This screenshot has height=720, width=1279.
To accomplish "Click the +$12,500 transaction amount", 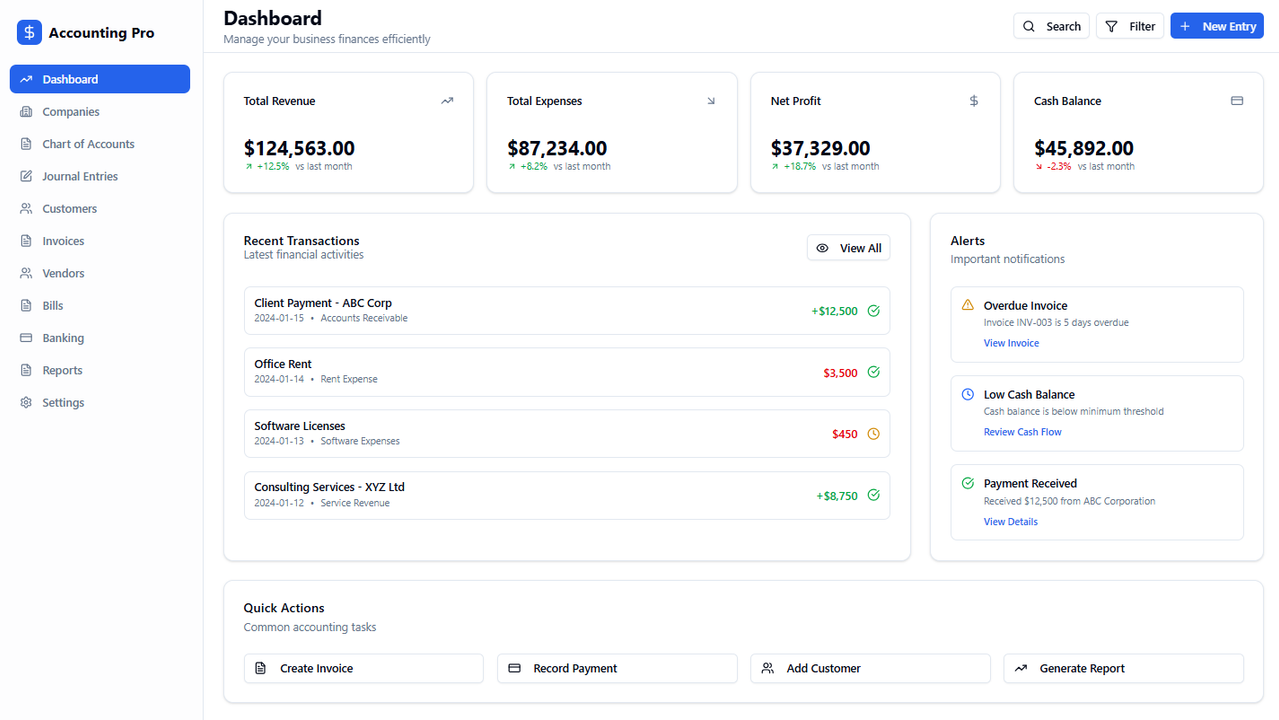I will click(834, 311).
